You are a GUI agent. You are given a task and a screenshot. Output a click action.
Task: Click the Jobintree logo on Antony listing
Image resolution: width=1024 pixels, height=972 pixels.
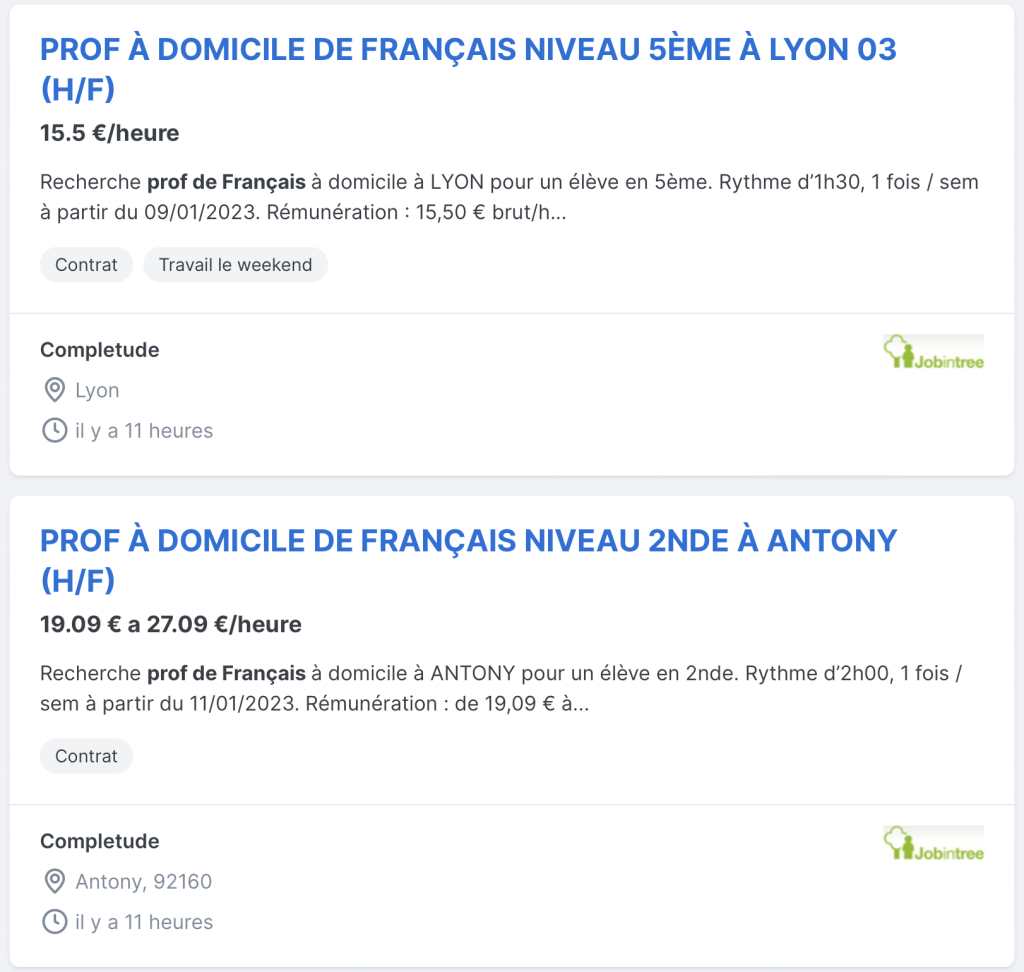pos(933,843)
